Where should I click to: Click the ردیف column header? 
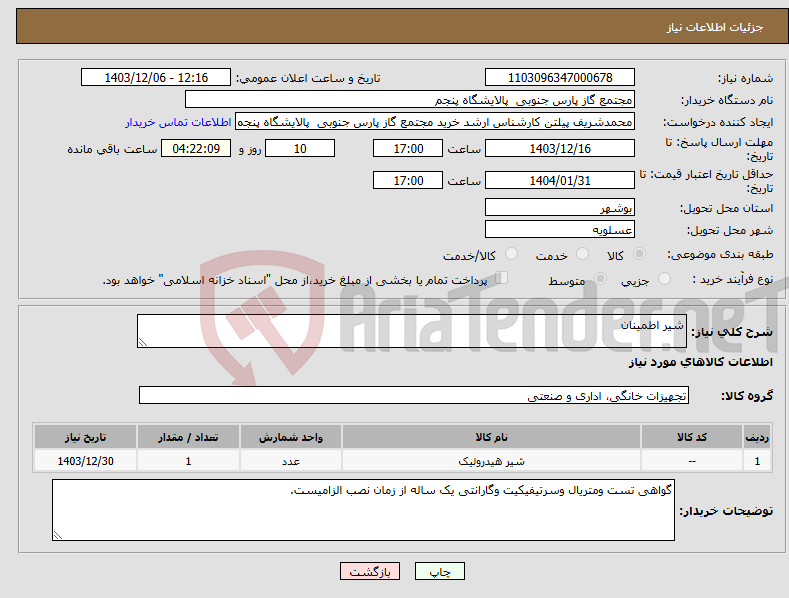coord(757,437)
